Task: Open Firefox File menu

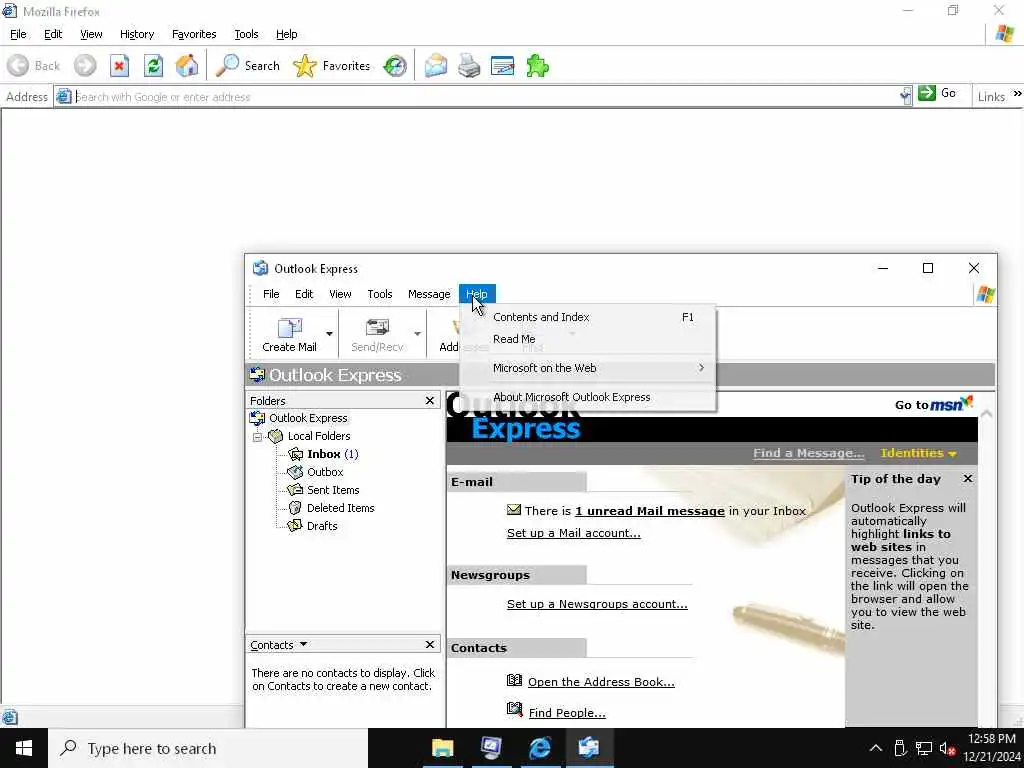Action: point(18,34)
